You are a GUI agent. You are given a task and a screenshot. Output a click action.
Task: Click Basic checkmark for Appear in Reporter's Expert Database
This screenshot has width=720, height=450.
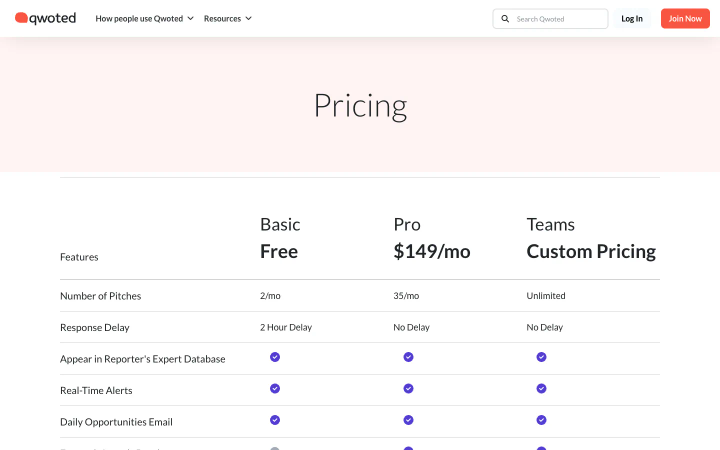(x=275, y=357)
